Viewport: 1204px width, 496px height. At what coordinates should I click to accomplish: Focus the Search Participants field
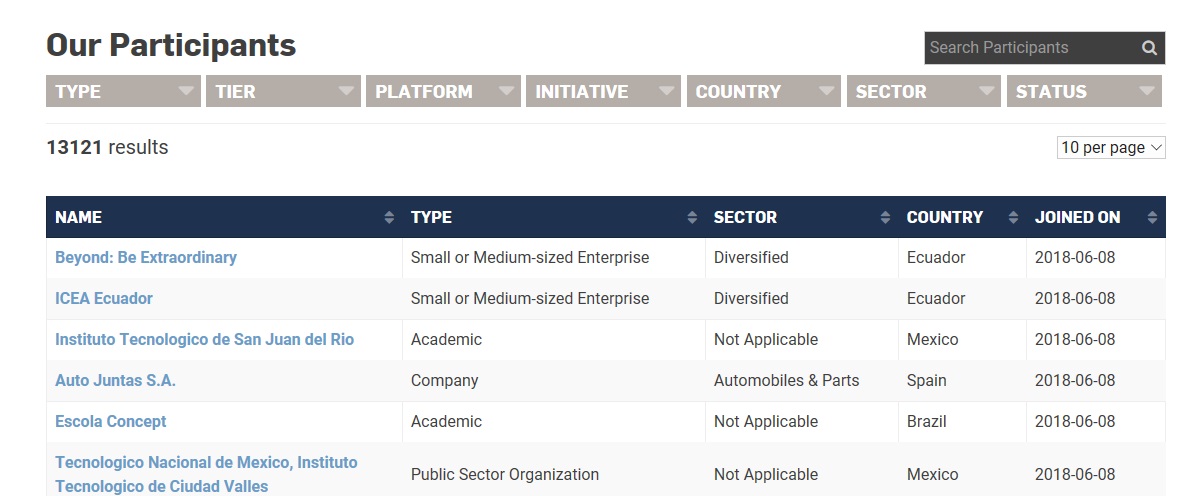pos(1030,48)
